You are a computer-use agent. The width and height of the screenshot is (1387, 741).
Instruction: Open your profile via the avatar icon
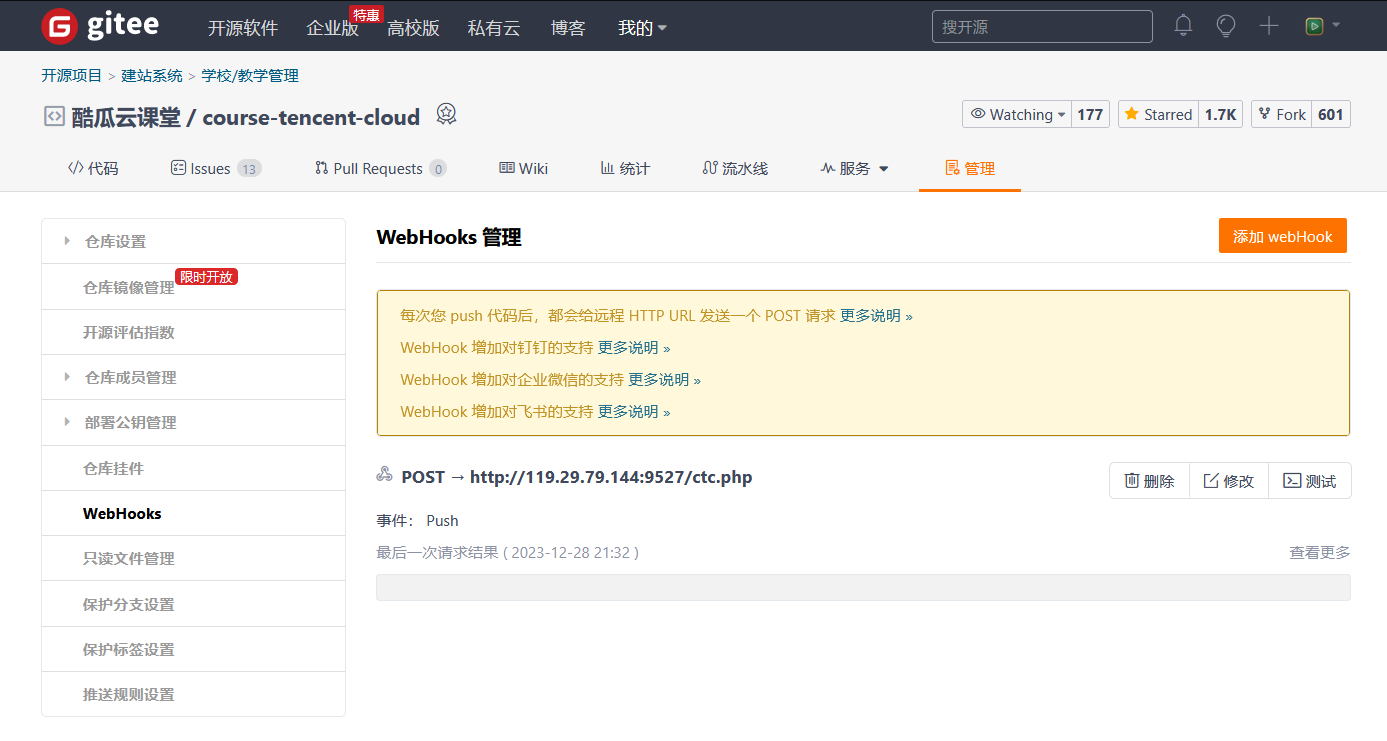(x=1315, y=26)
